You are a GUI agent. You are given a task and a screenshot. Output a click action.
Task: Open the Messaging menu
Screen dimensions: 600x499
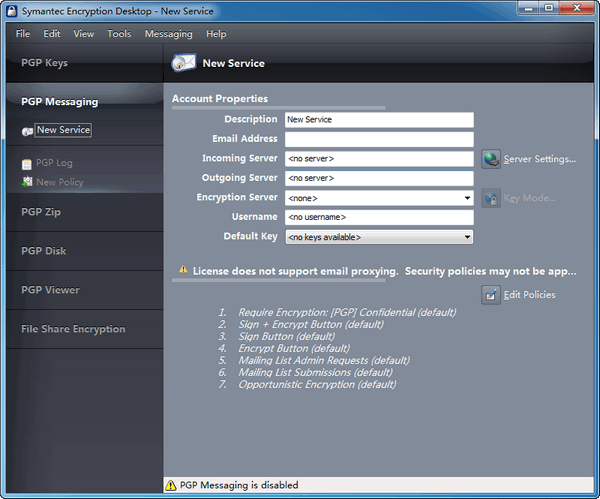pos(168,34)
